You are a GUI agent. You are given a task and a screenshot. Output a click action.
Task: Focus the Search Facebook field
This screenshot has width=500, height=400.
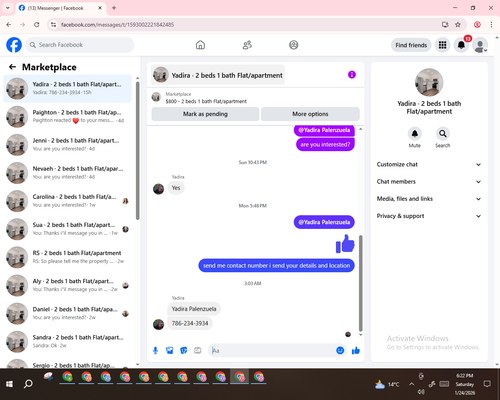pos(80,45)
